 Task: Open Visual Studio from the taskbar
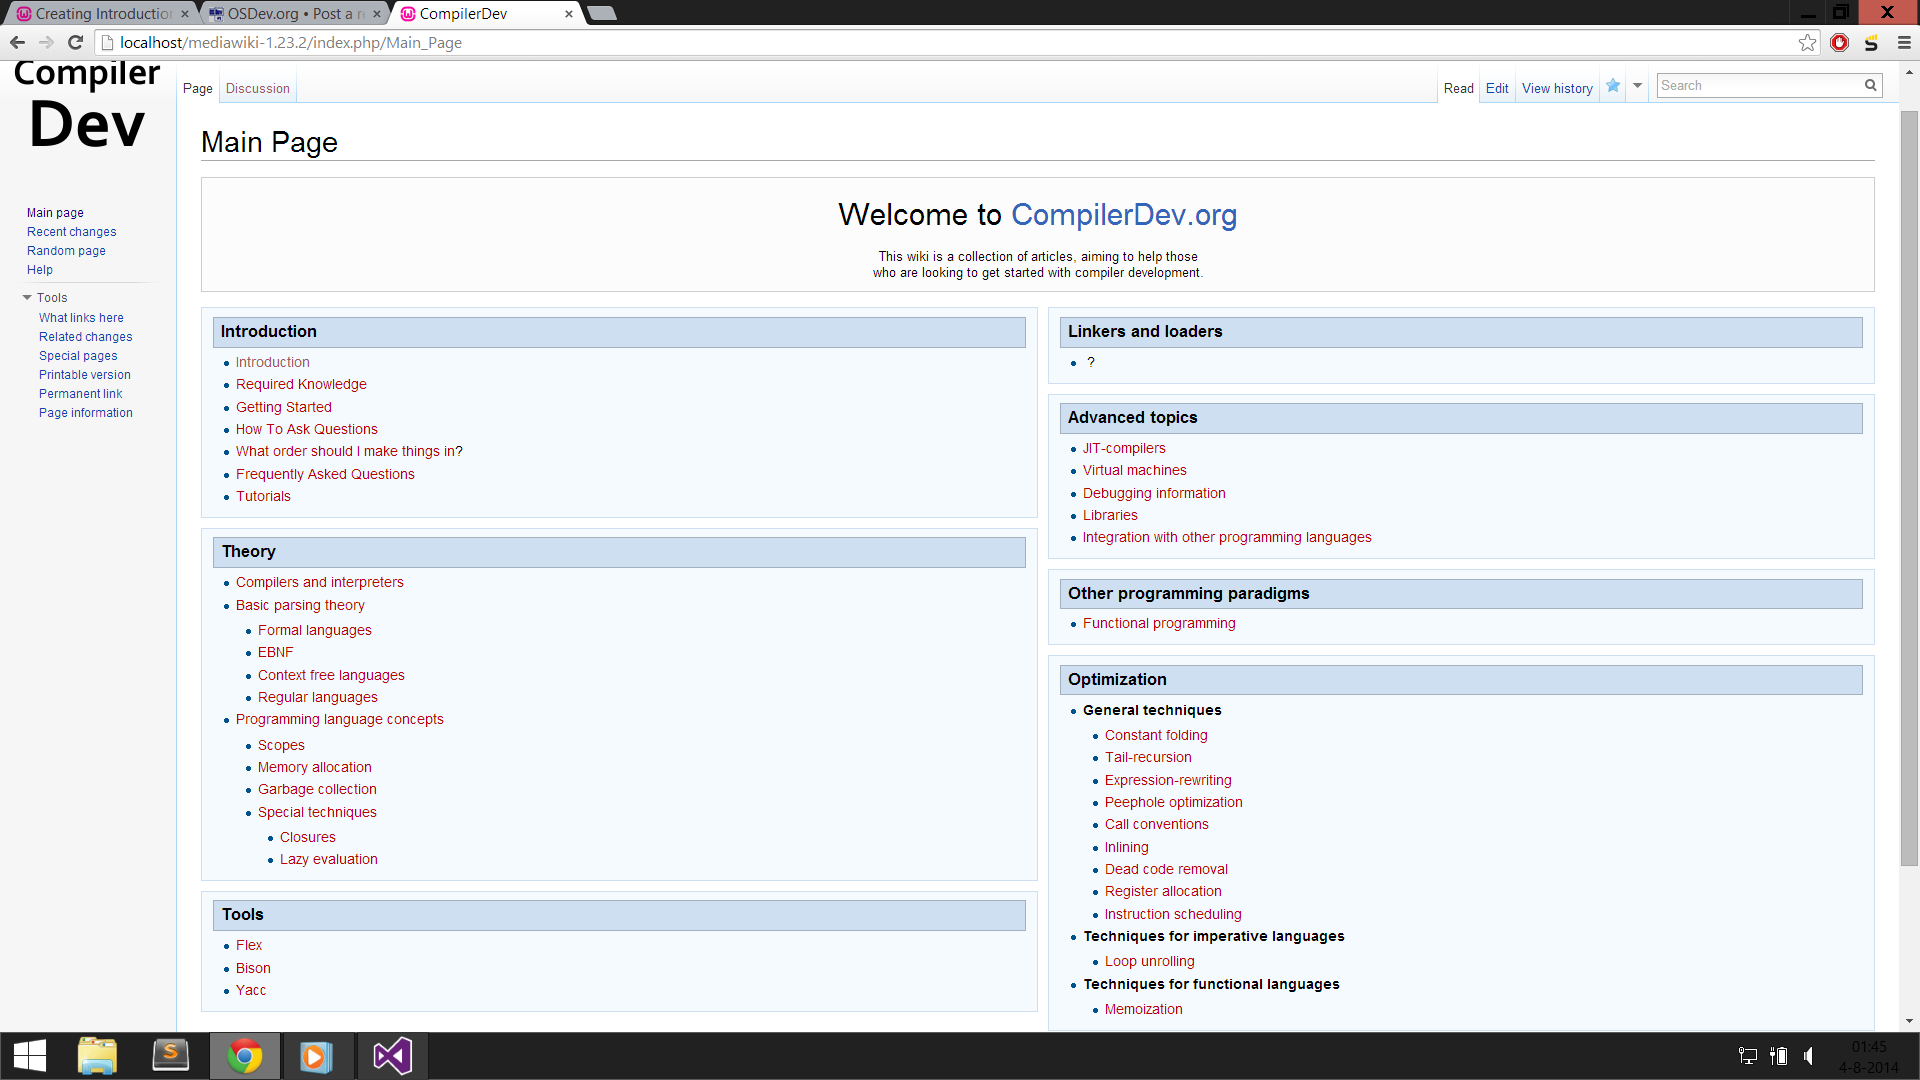point(392,1056)
